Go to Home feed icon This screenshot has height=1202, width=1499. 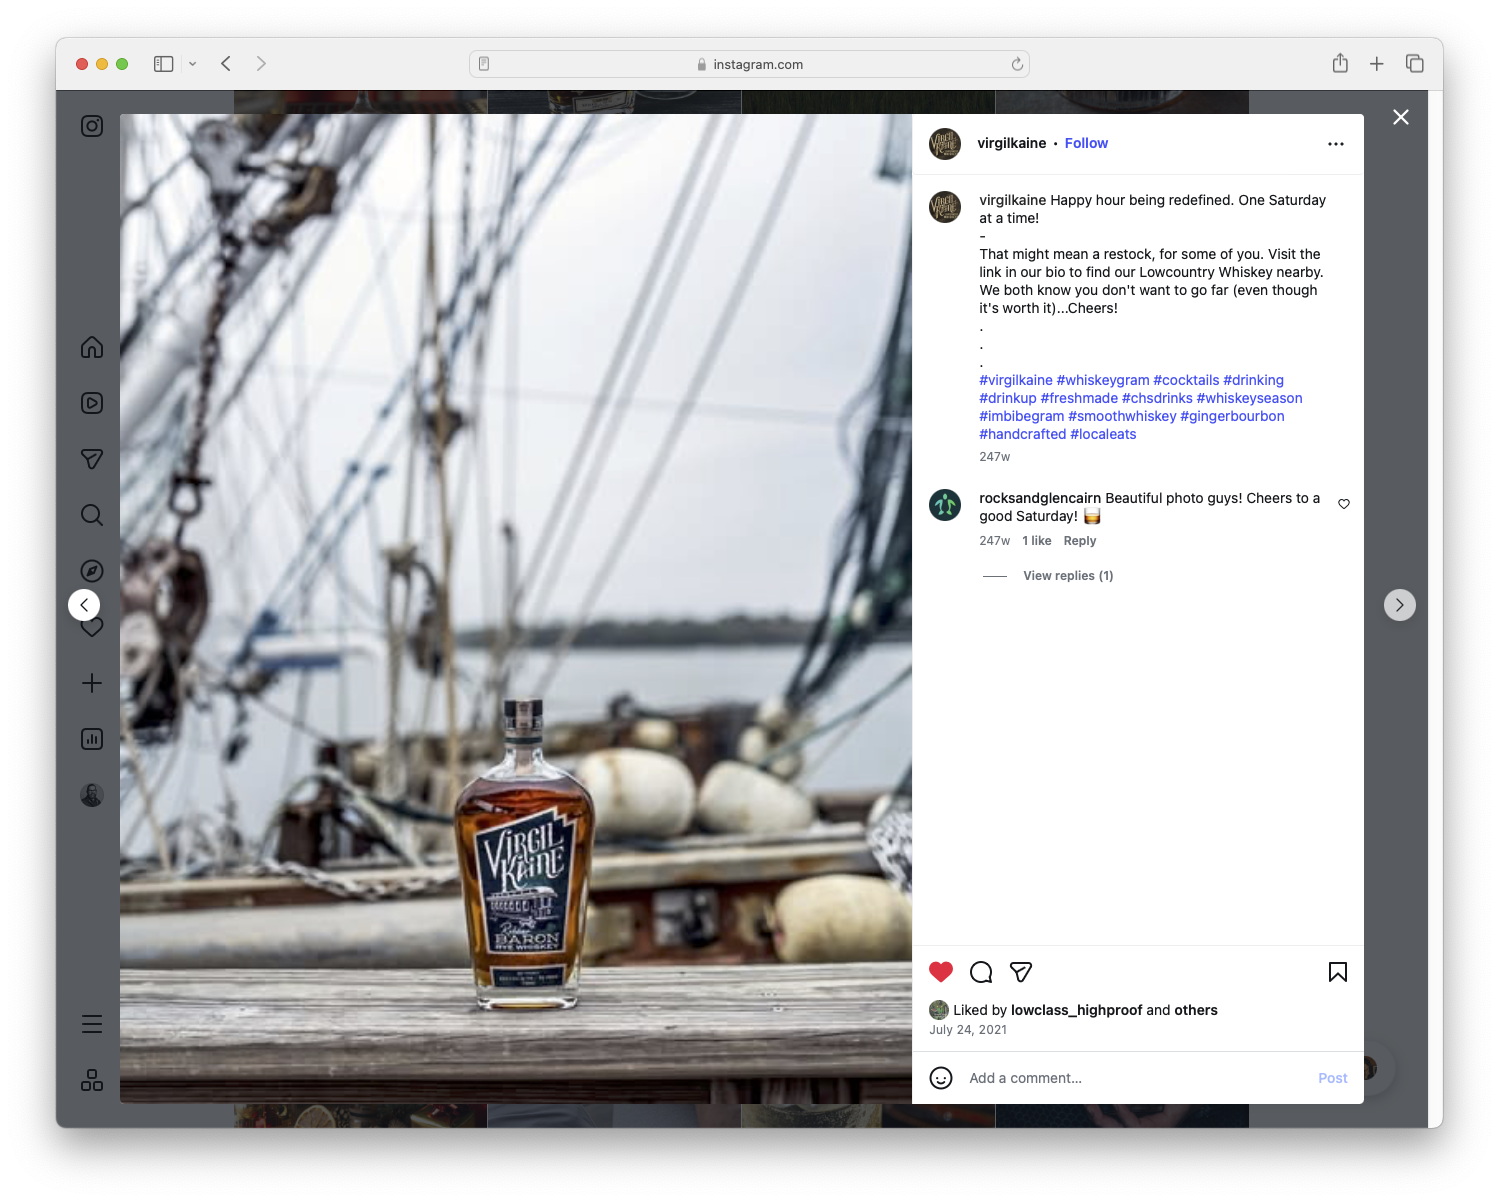click(x=92, y=347)
